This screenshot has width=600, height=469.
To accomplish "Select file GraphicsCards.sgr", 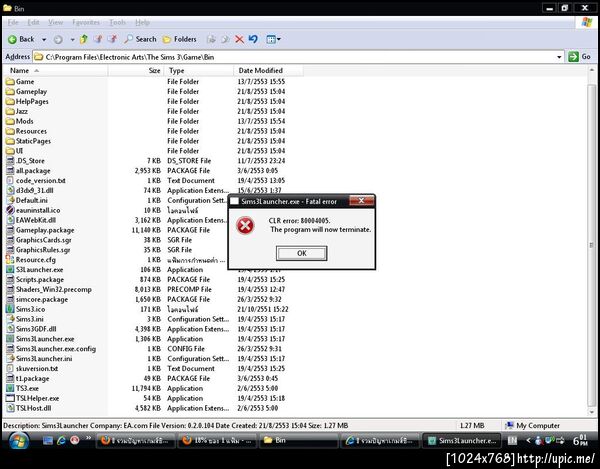I will click(44, 240).
